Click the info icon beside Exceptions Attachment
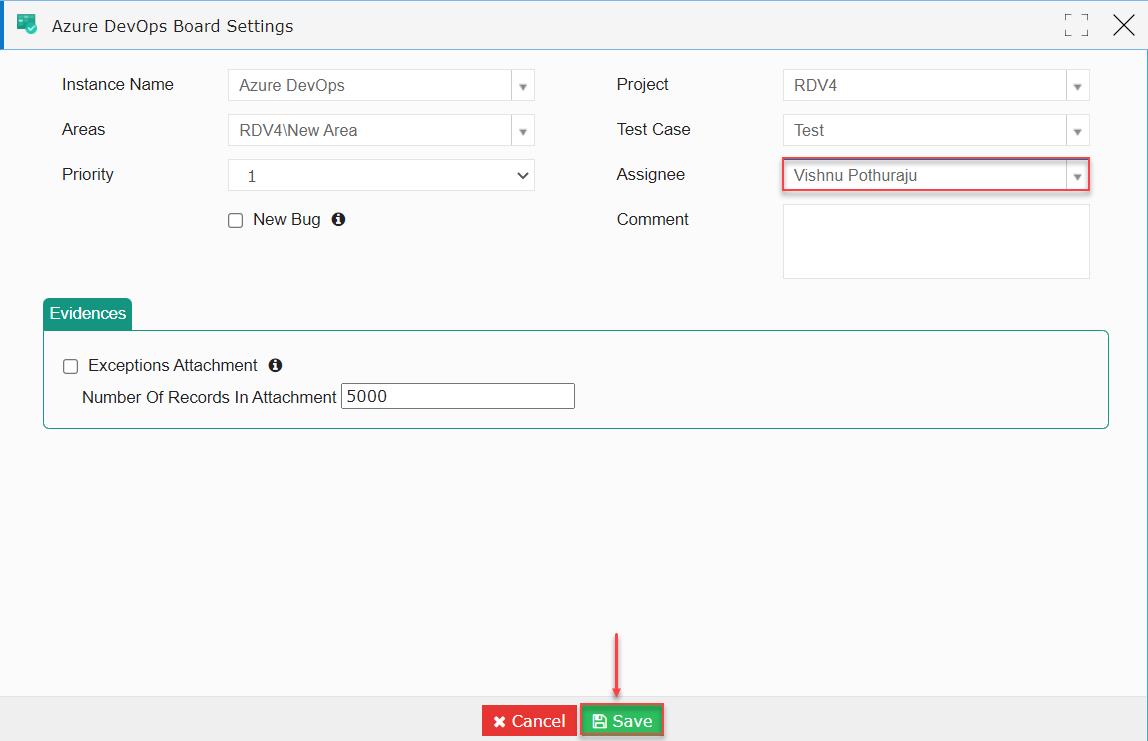The height and width of the screenshot is (741, 1148). tap(275, 365)
